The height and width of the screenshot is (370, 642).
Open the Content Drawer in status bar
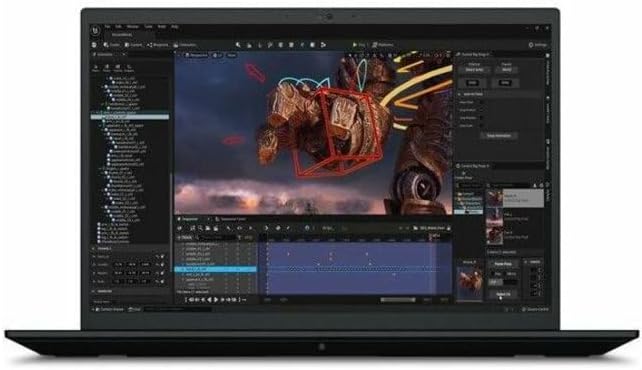(109, 309)
